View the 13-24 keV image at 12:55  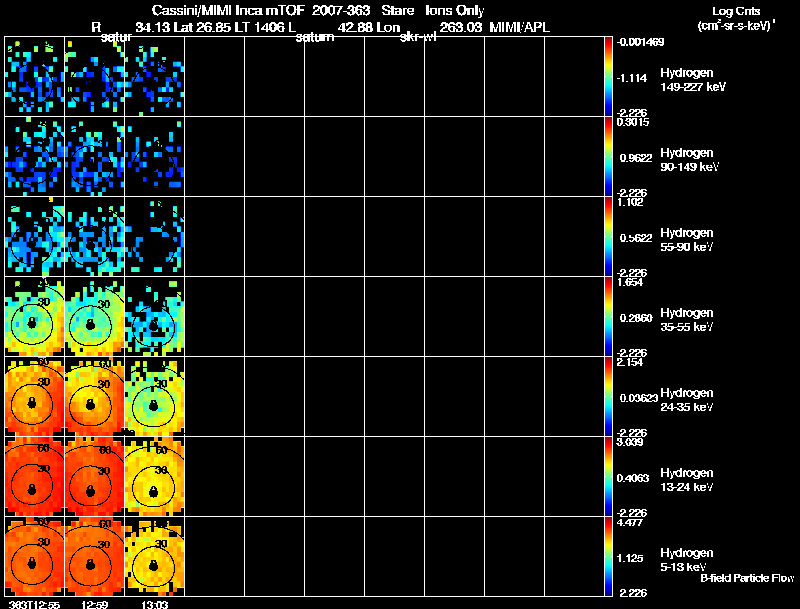[x=35, y=477]
